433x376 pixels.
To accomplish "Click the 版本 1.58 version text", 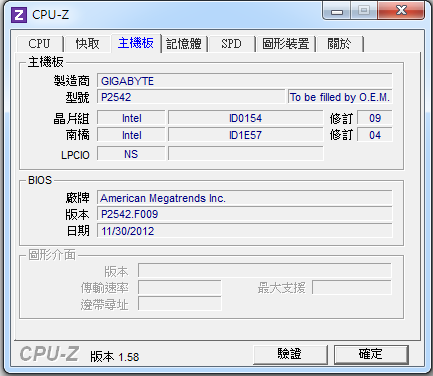I will click(x=115, y=357).
